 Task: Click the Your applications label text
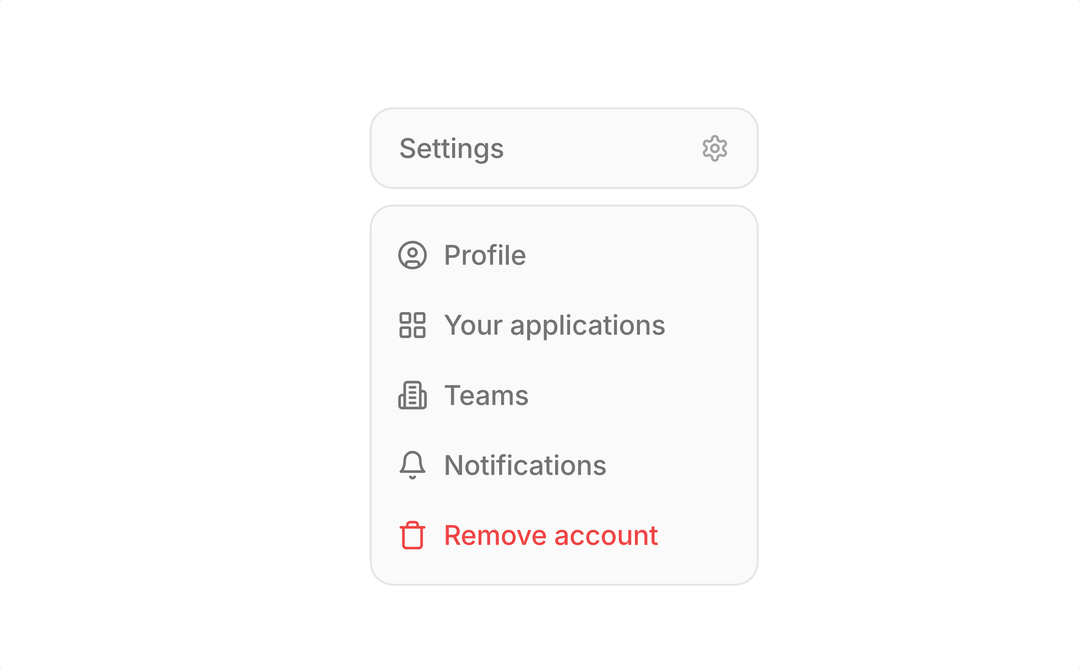point(555,325)
